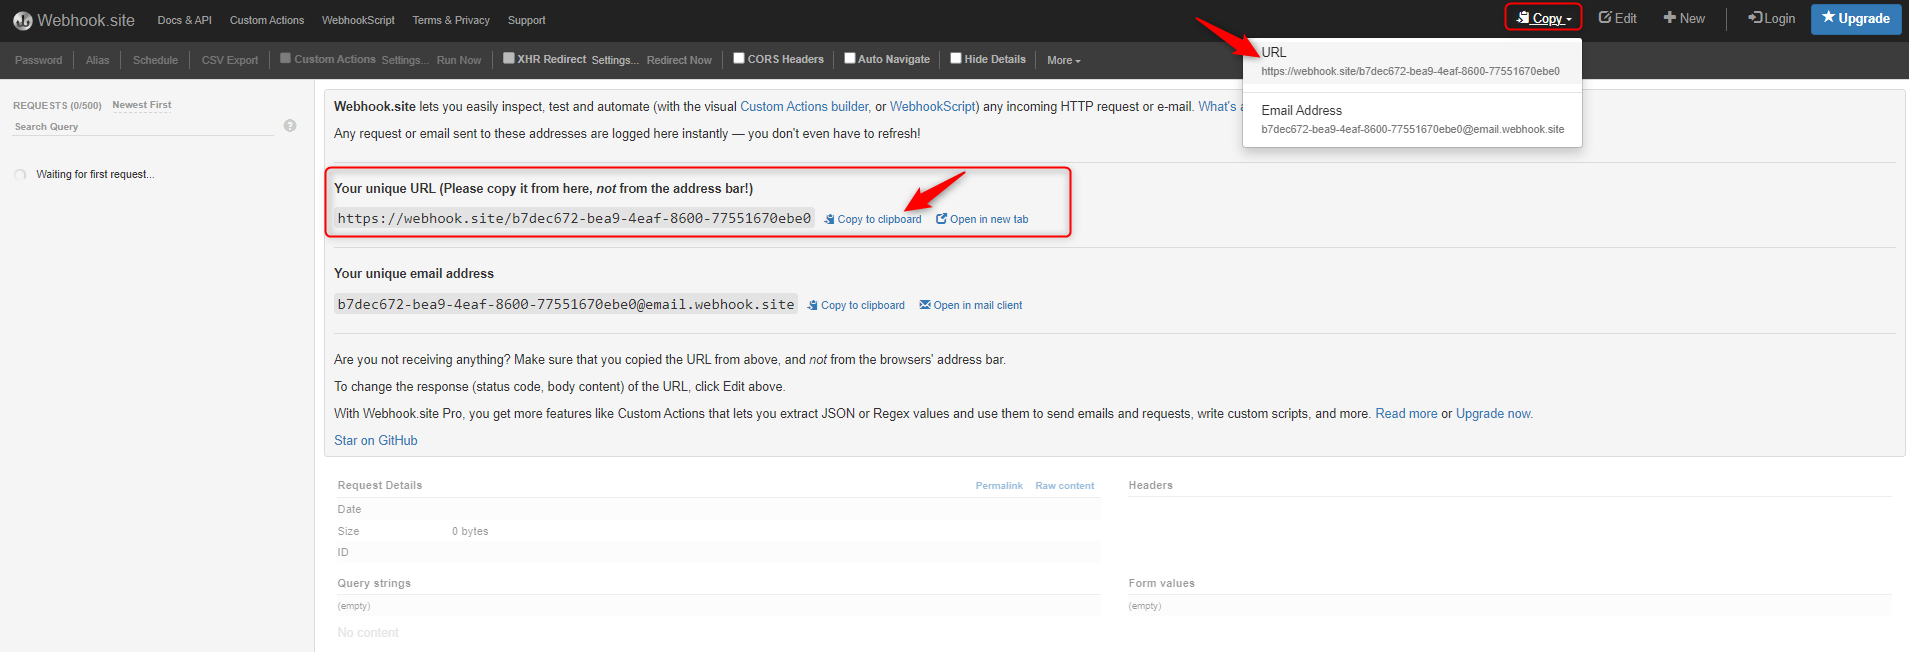
Task: Click the Webhook.site logo icon
Action: 22,21
